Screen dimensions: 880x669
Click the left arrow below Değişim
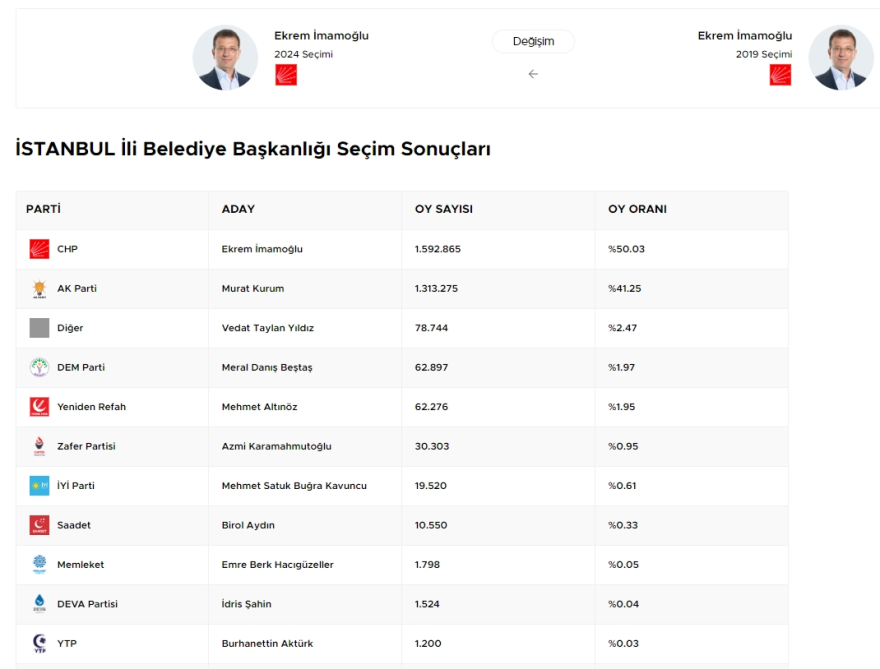[x=533, y=74]
